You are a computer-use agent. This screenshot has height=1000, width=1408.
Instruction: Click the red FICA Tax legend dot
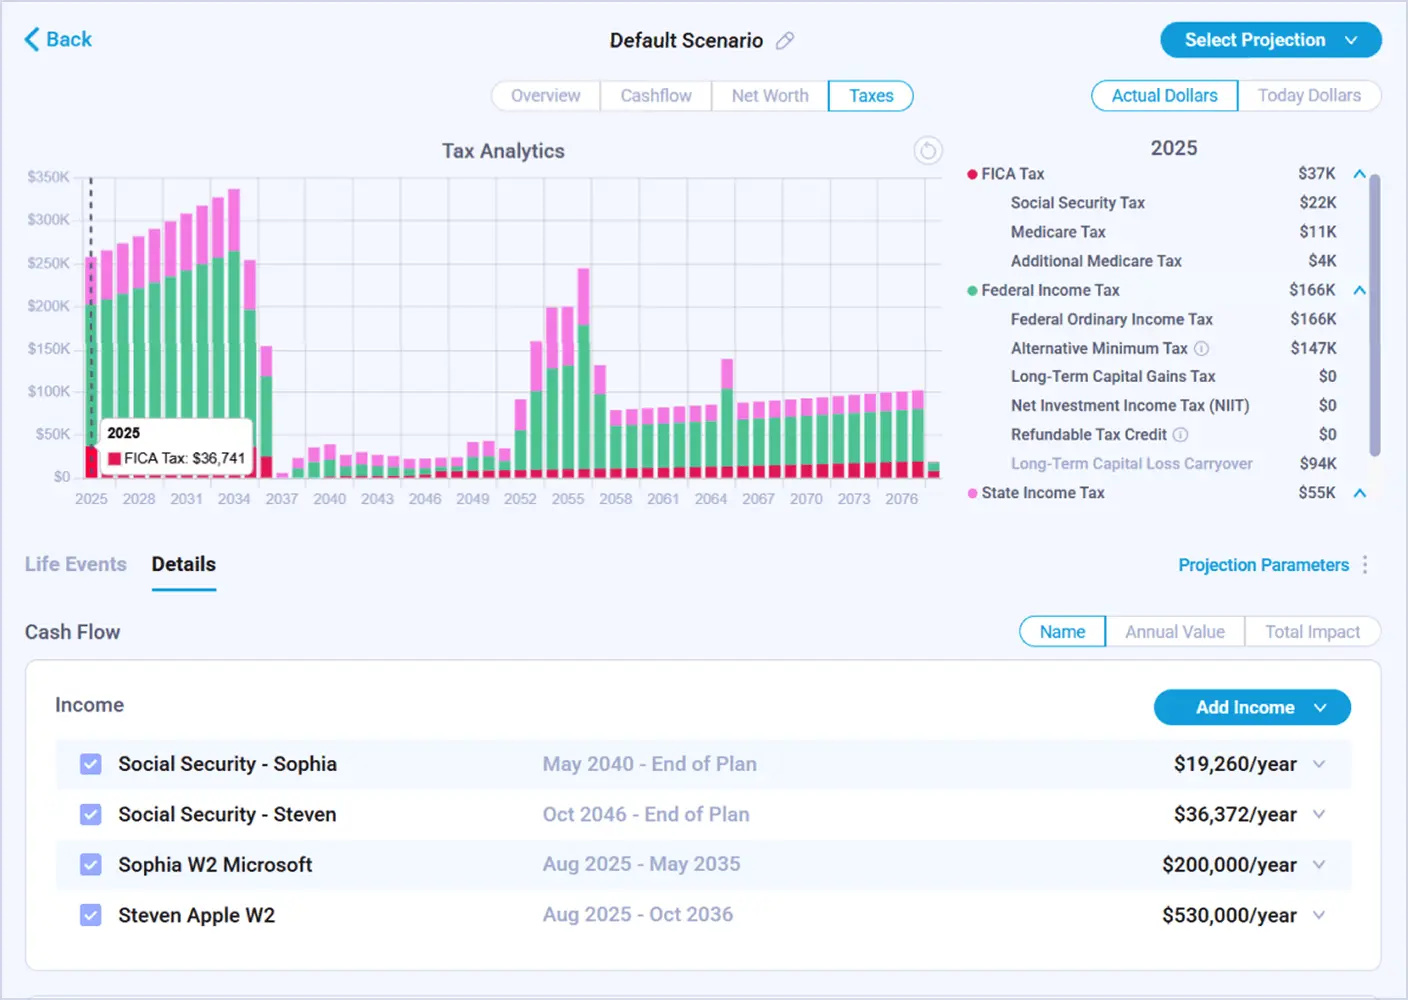click(972, 175)
